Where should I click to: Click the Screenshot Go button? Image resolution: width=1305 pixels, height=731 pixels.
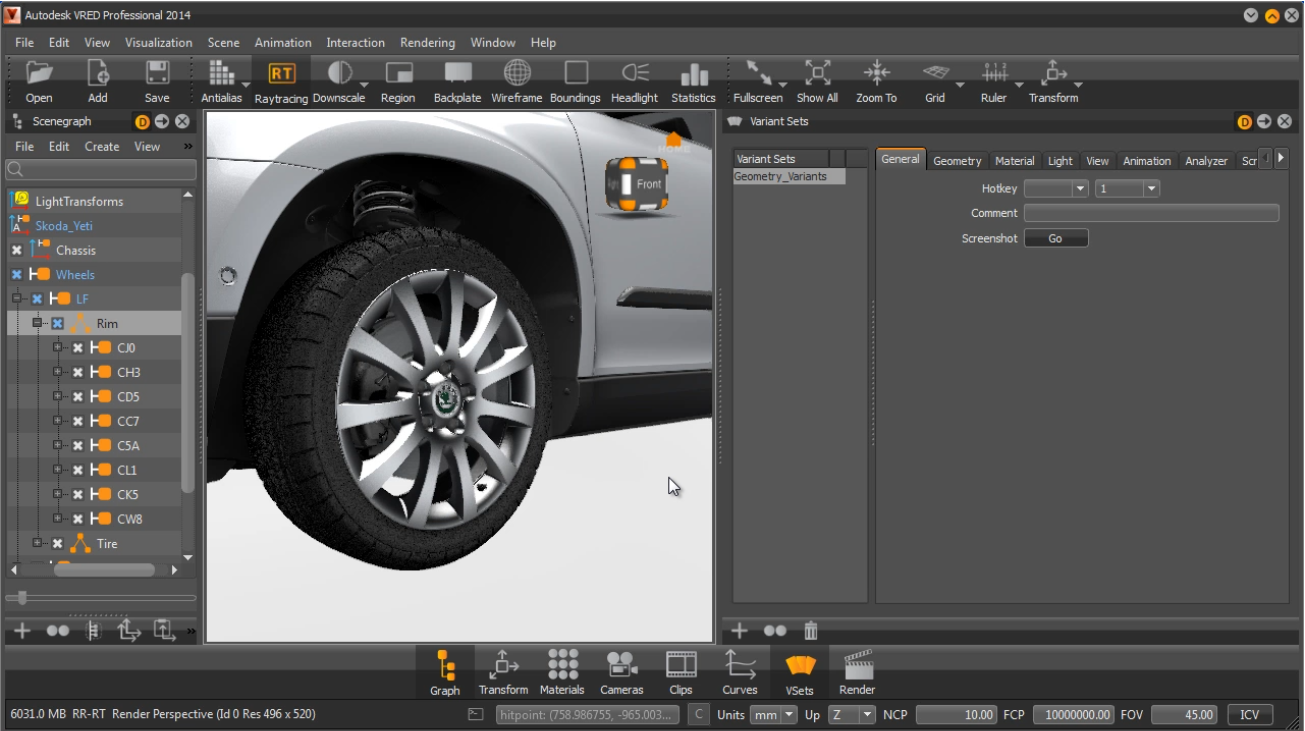point(1056,239)
